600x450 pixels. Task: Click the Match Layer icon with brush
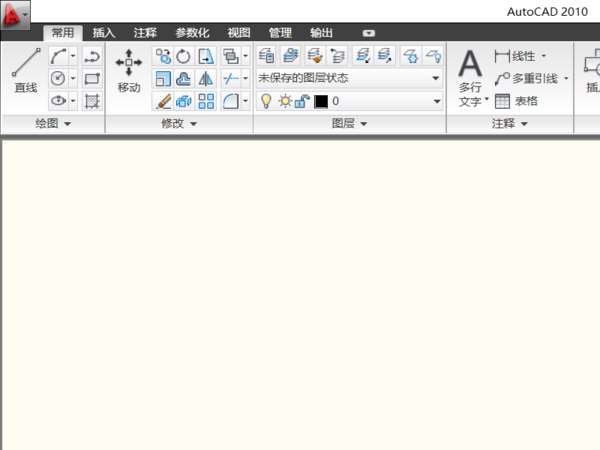pos(315,55)
